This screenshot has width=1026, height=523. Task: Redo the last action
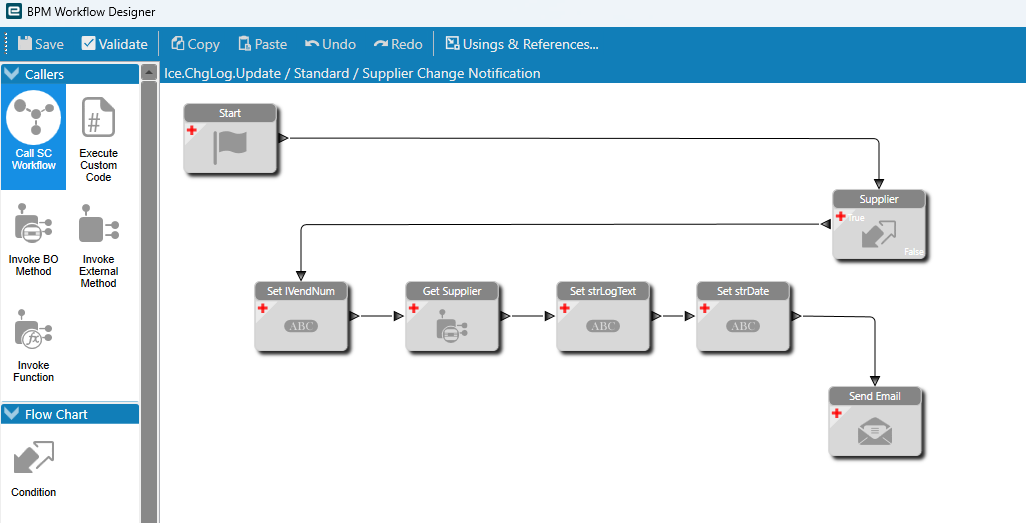398,44
